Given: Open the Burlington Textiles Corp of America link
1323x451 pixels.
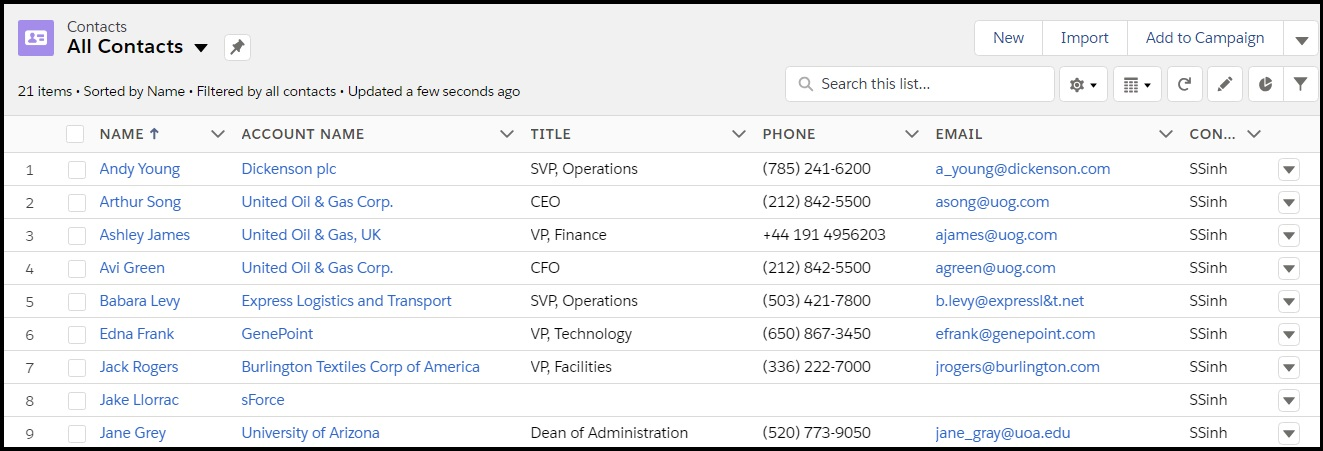Looking at the screenshot, I should point(360,367).
